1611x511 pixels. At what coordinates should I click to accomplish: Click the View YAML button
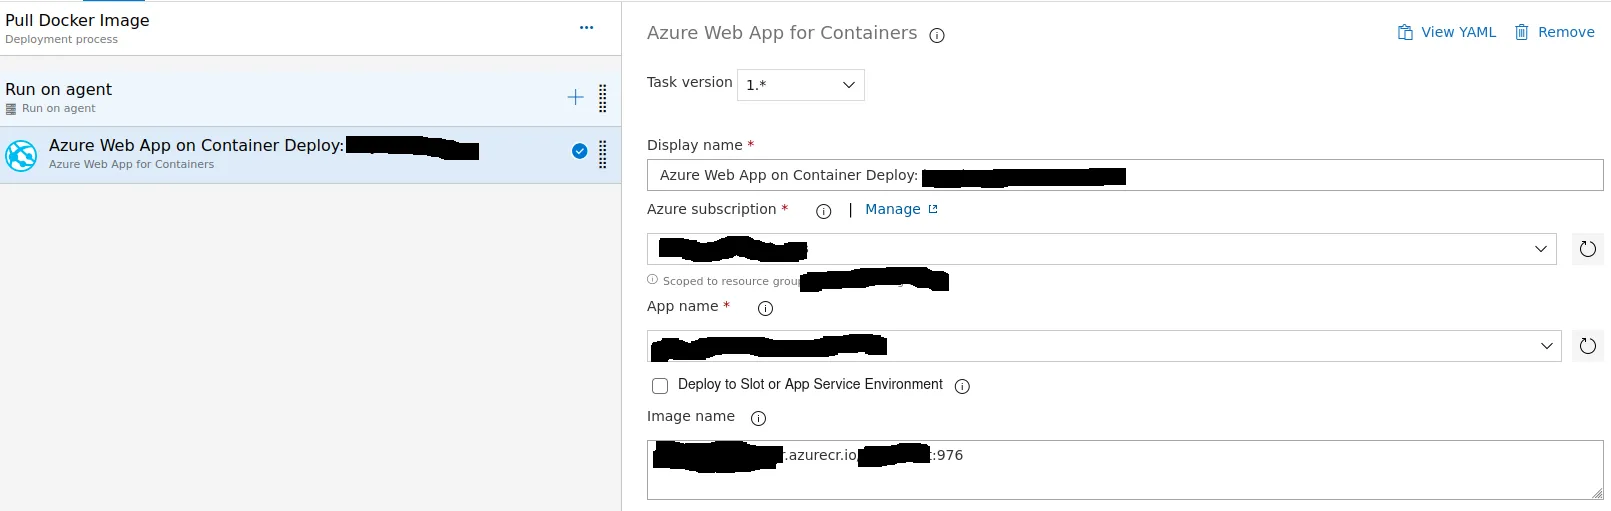click(x=1446, y=32)
